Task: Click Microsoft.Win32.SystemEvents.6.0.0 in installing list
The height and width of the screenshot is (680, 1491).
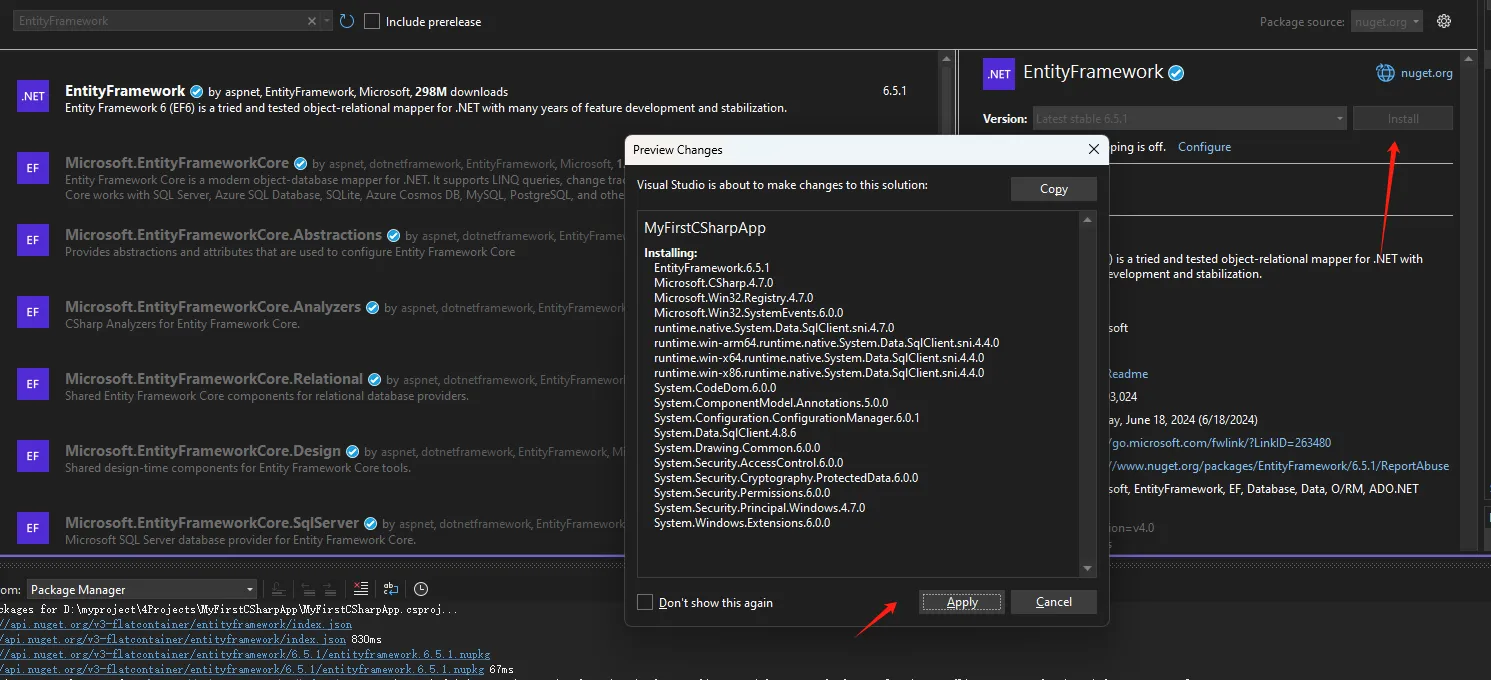Action: pyautogui.click(x=748, y=313)
